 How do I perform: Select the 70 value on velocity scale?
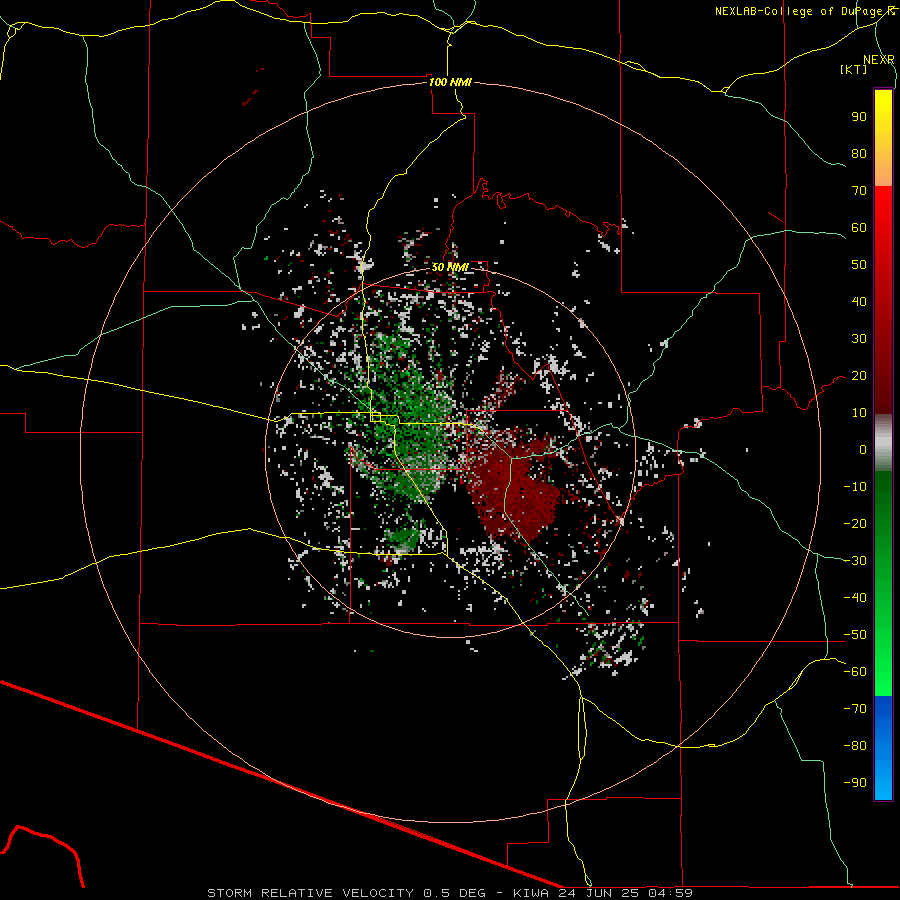point(859,191)
